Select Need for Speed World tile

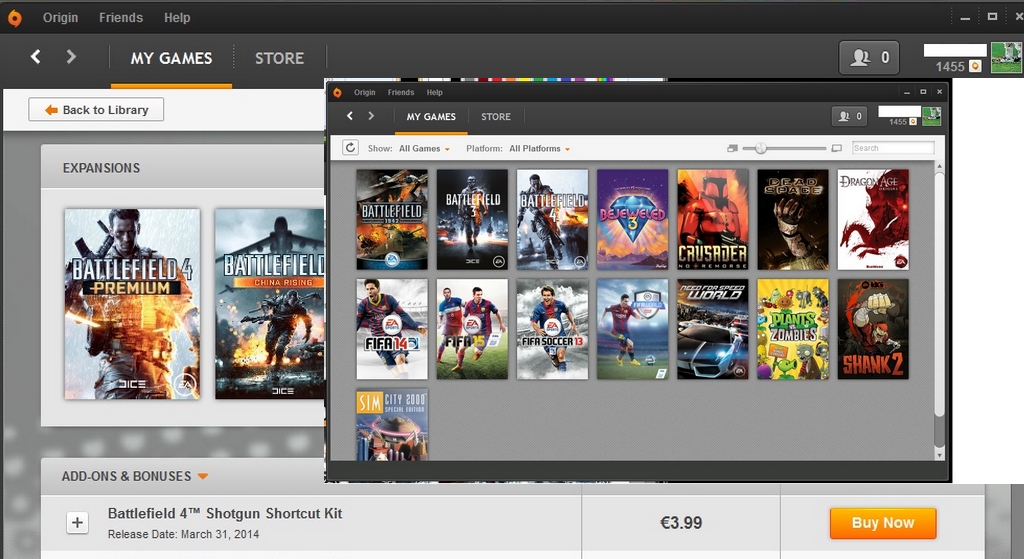click(712, 329)
